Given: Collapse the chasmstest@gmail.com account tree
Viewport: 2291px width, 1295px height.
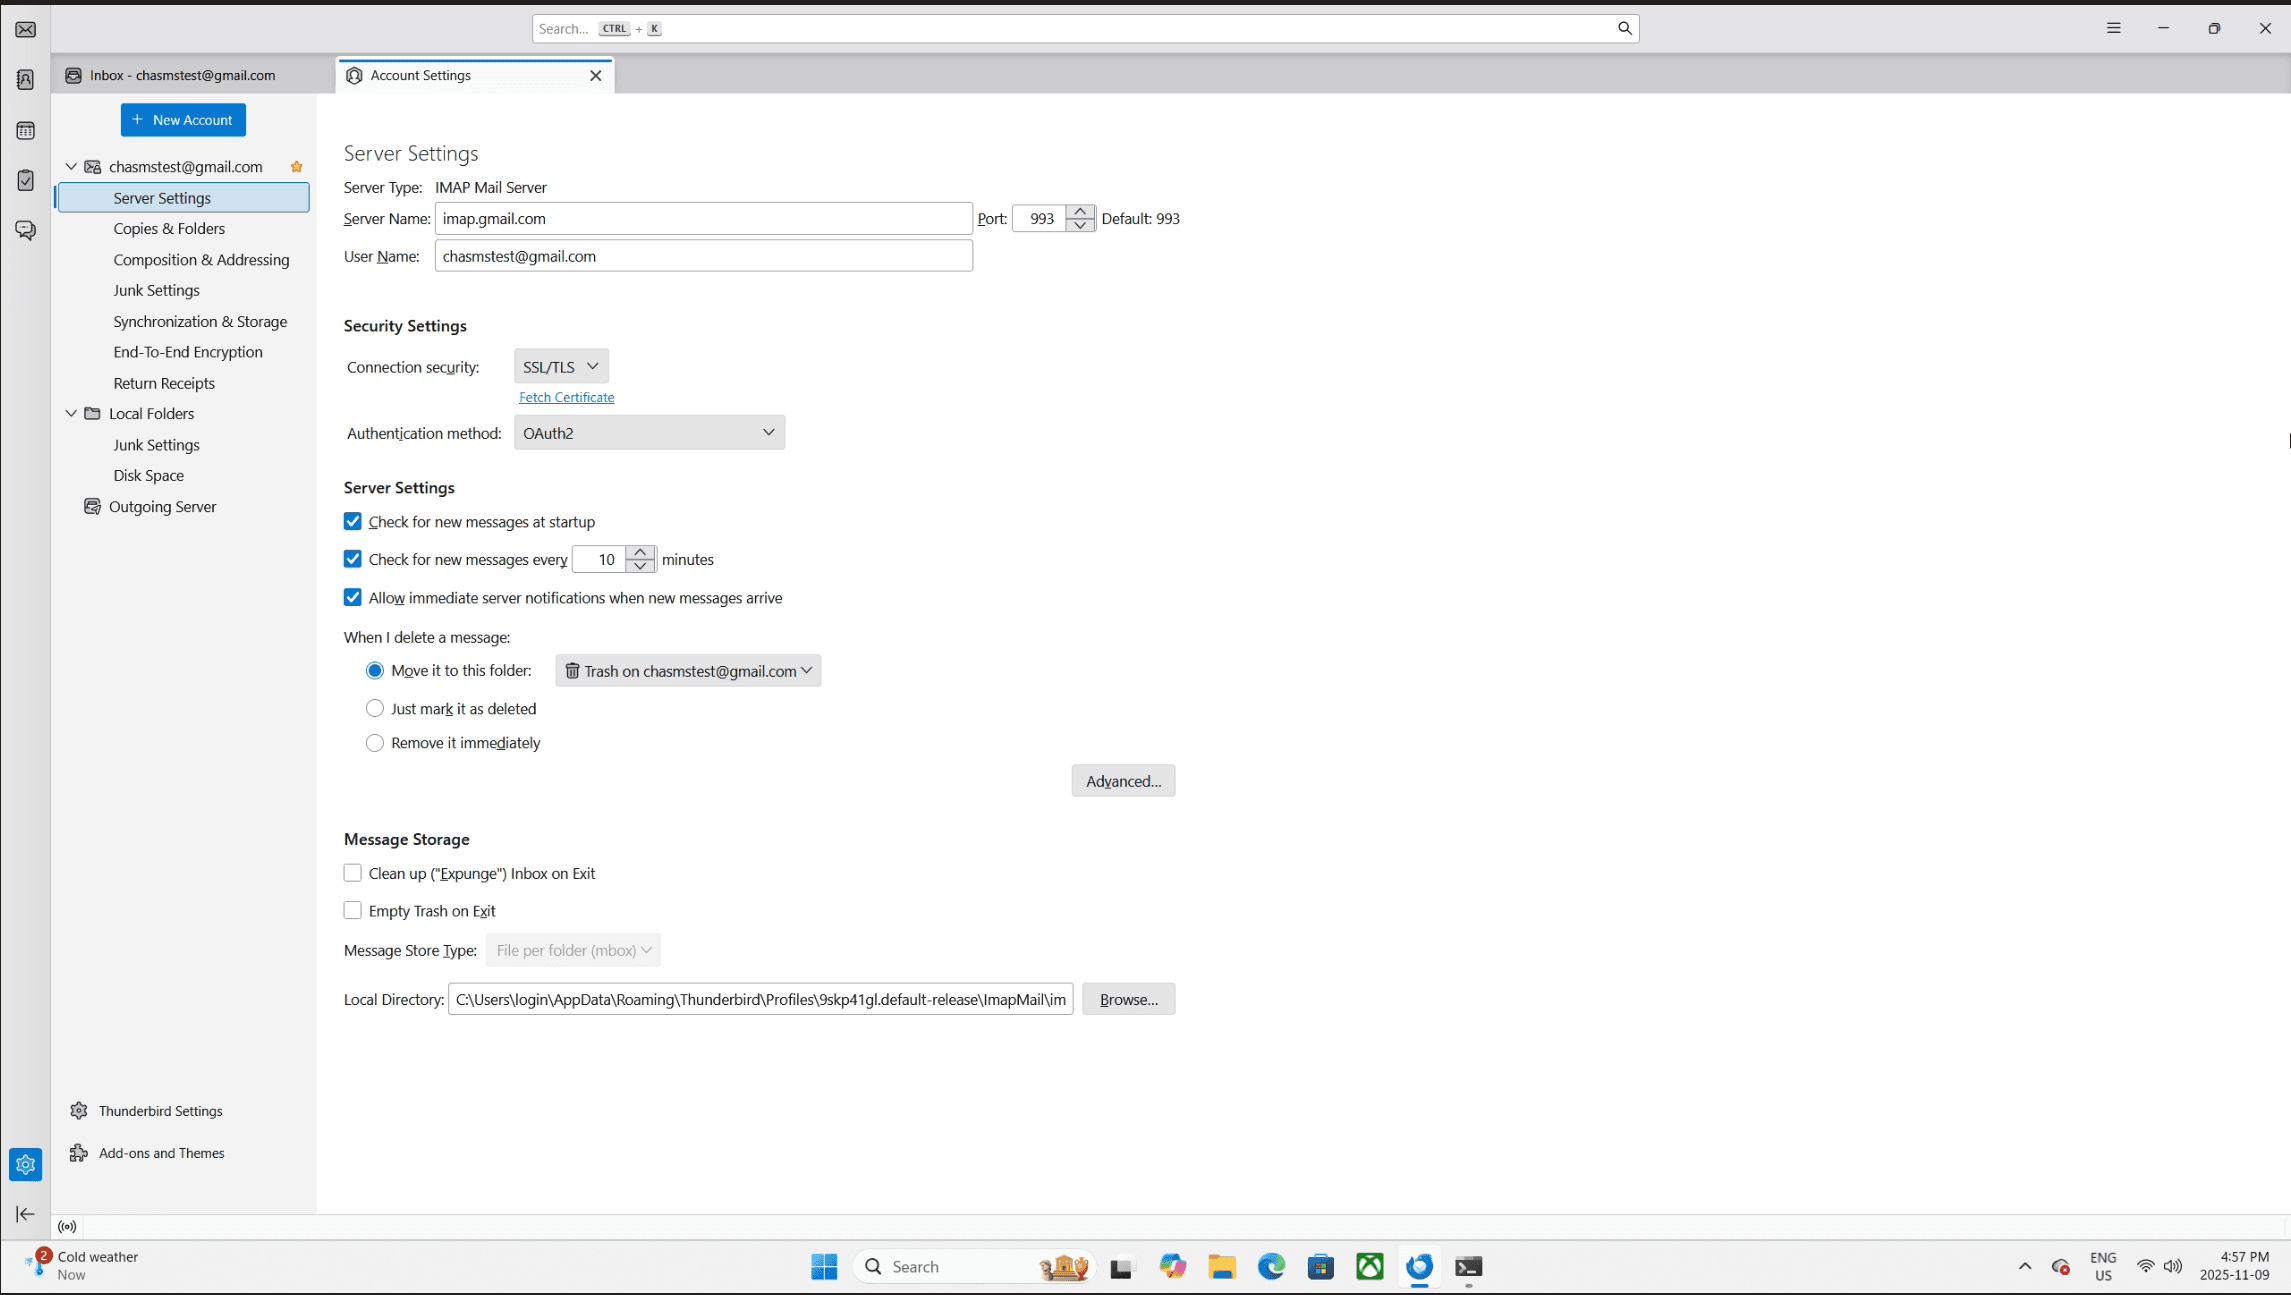Looking at the screenshot, I should [71, 167].
